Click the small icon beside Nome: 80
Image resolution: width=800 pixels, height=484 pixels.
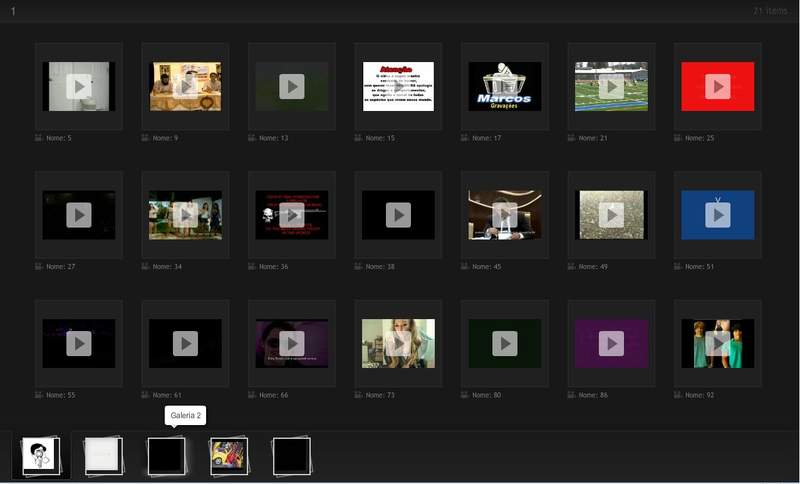point(465,395)
